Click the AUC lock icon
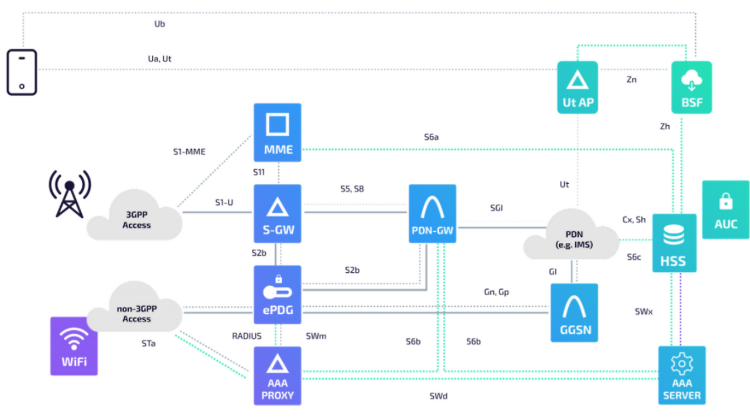Screen dimensions: 750x417 [726, 209]
